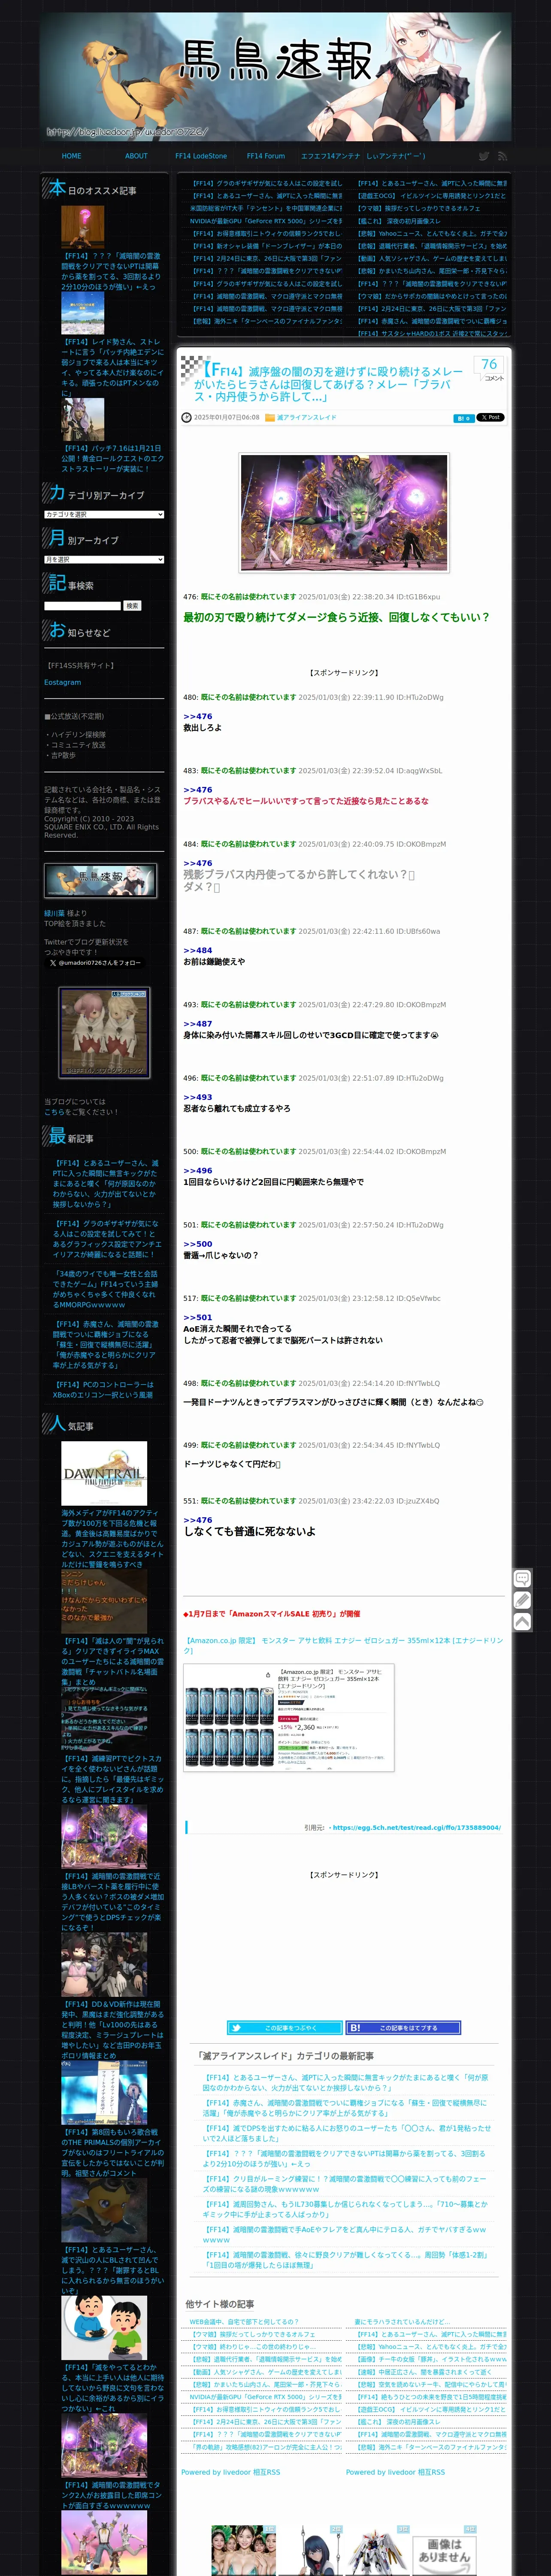Click the @umadori0726 follow button

click(x=95, y=962)
